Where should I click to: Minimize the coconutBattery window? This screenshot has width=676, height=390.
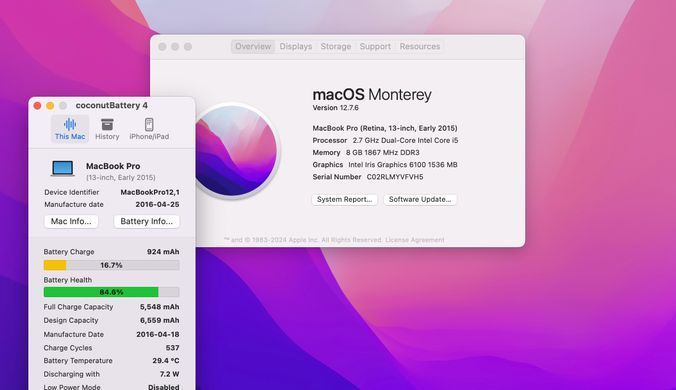click(50, 106)
